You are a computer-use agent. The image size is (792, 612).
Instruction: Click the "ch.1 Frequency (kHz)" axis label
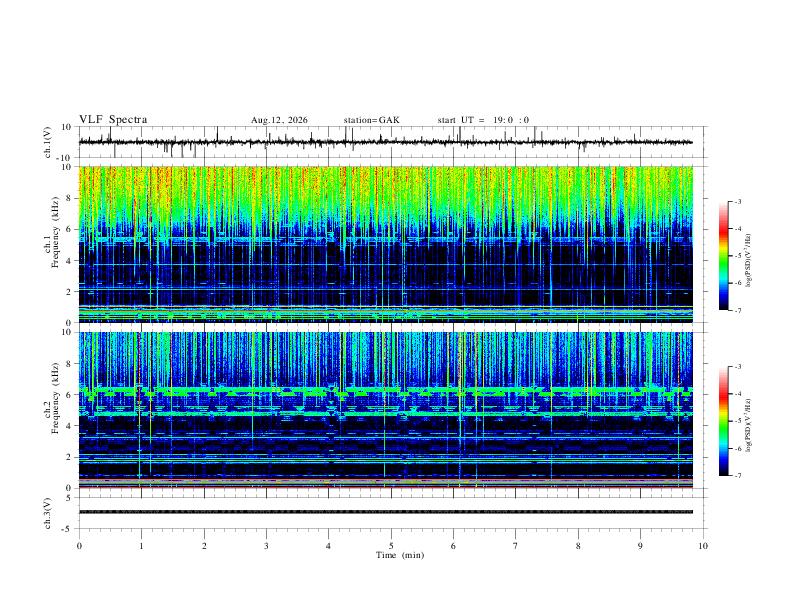coord(53,244)
